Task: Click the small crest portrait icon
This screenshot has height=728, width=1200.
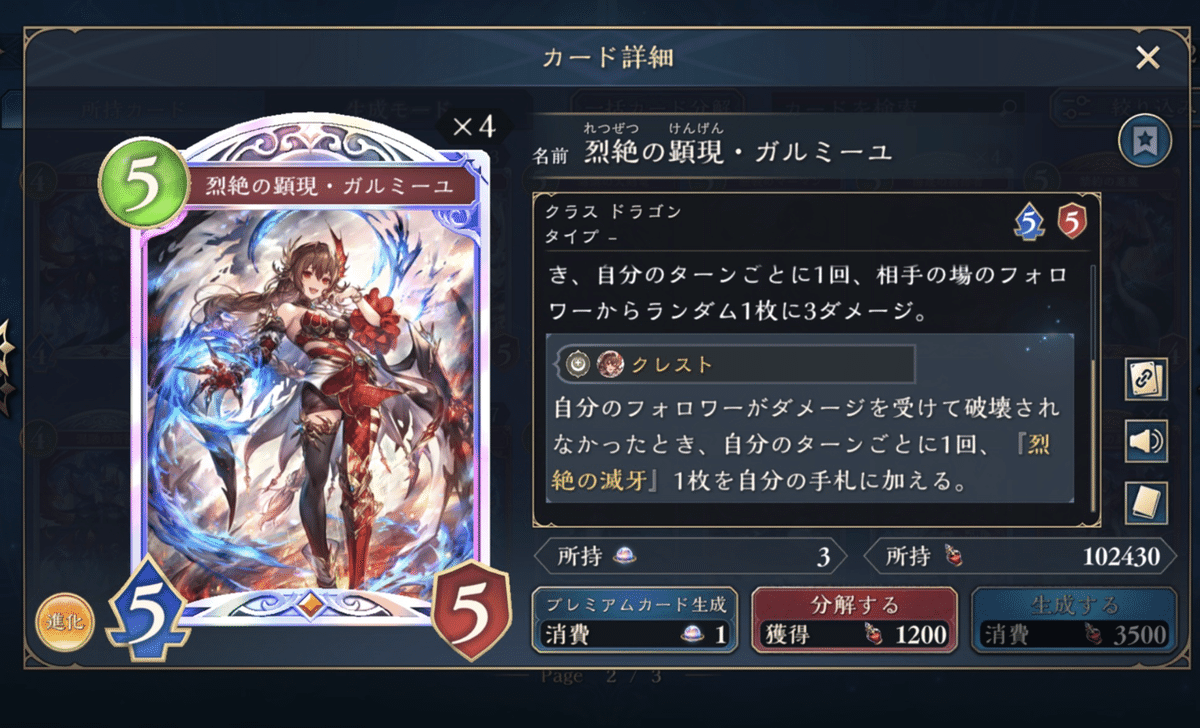Action: tap(608, 365)
